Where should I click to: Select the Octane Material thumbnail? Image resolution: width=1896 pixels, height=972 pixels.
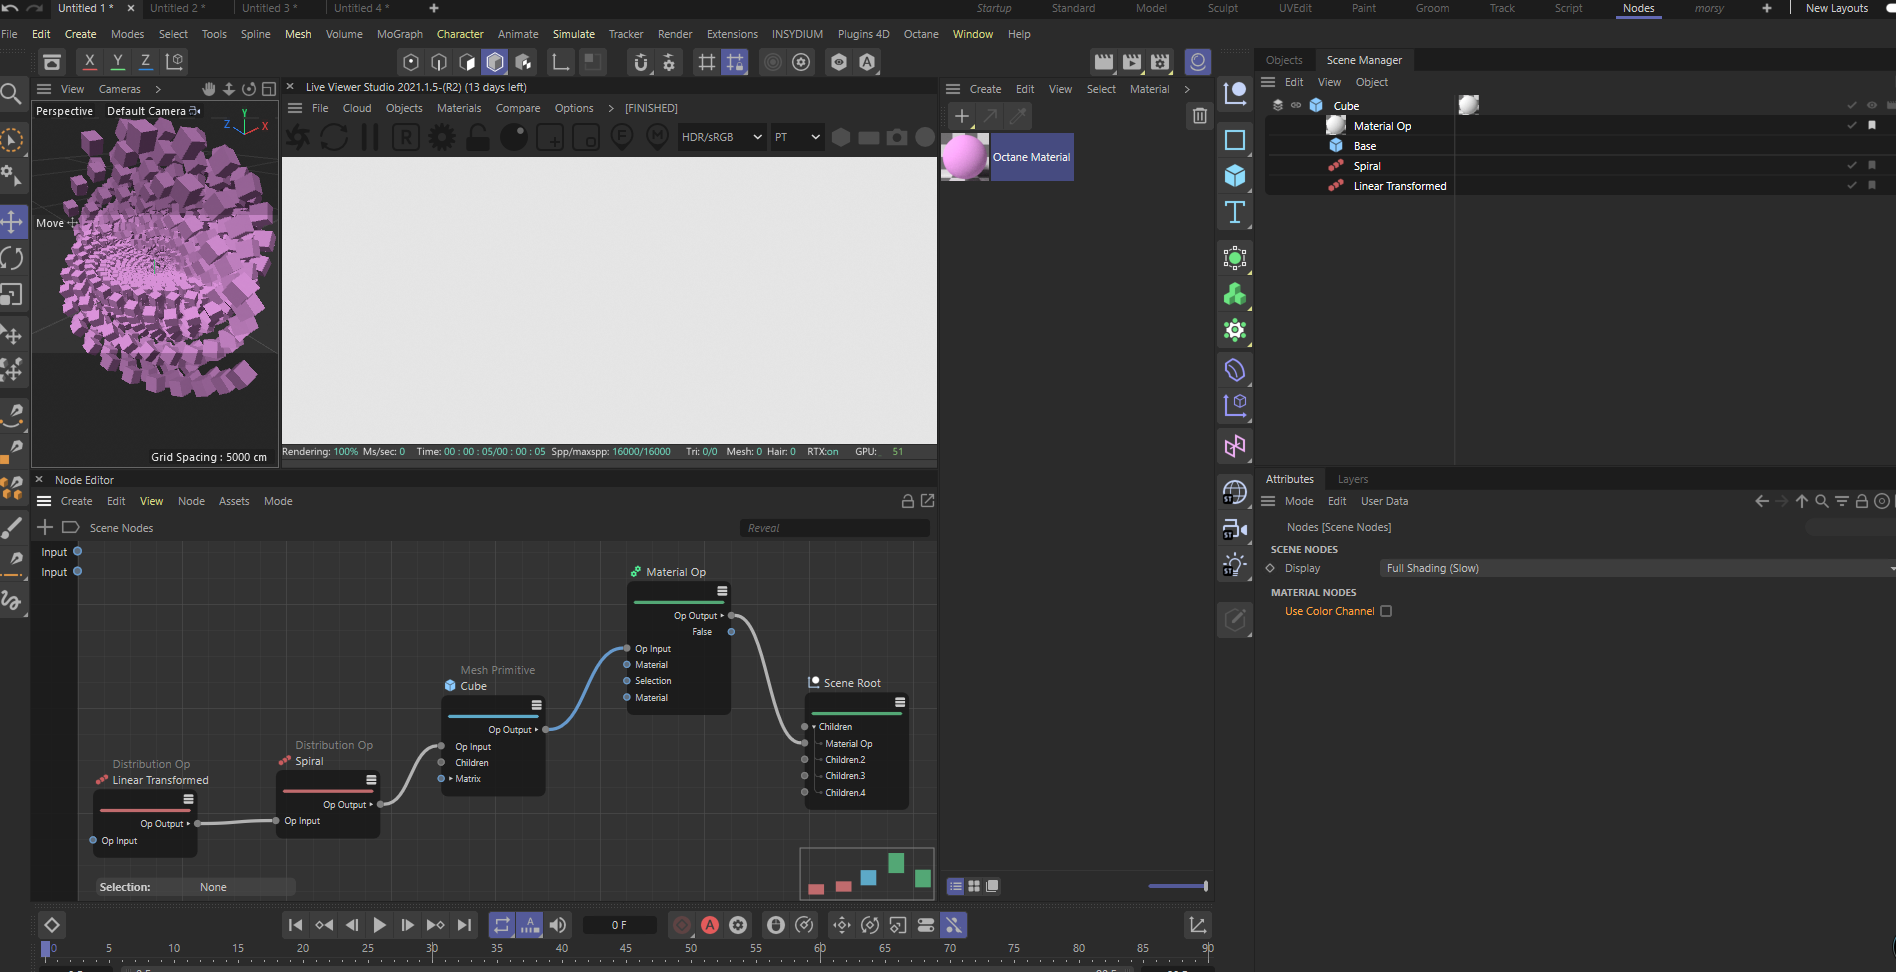point(965,157)
